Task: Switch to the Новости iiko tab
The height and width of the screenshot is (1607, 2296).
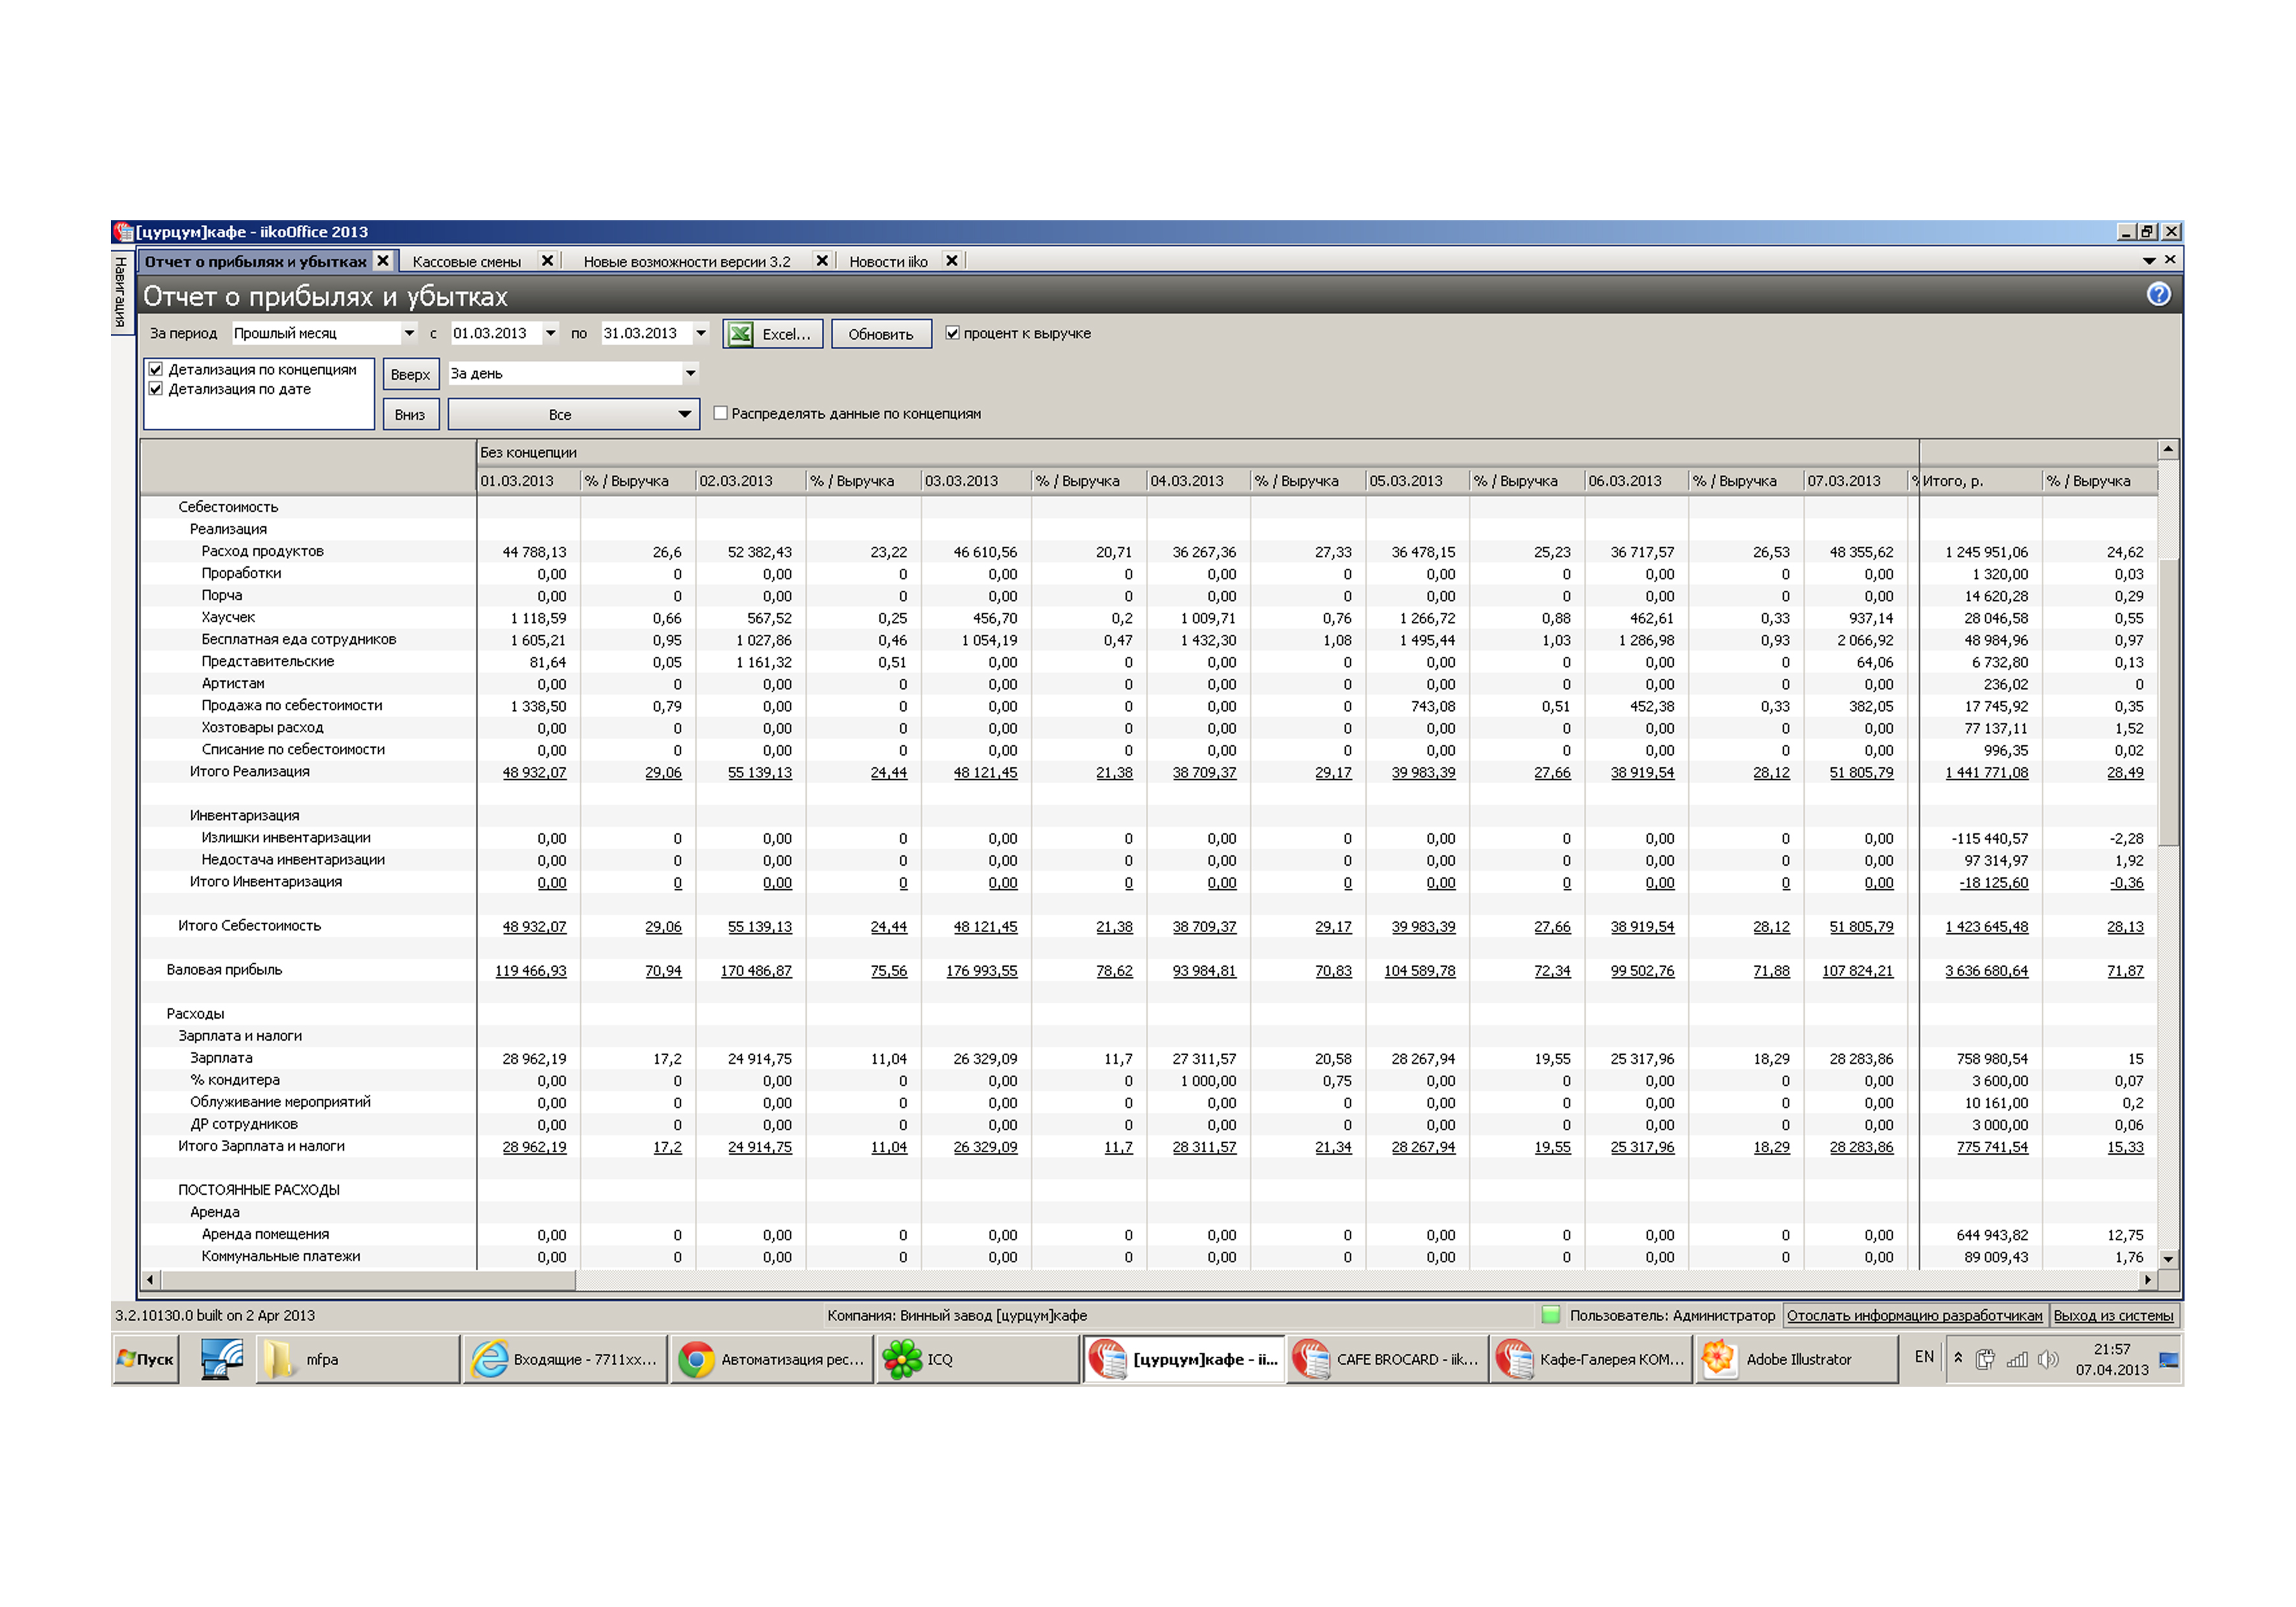Action: point(888,261)
